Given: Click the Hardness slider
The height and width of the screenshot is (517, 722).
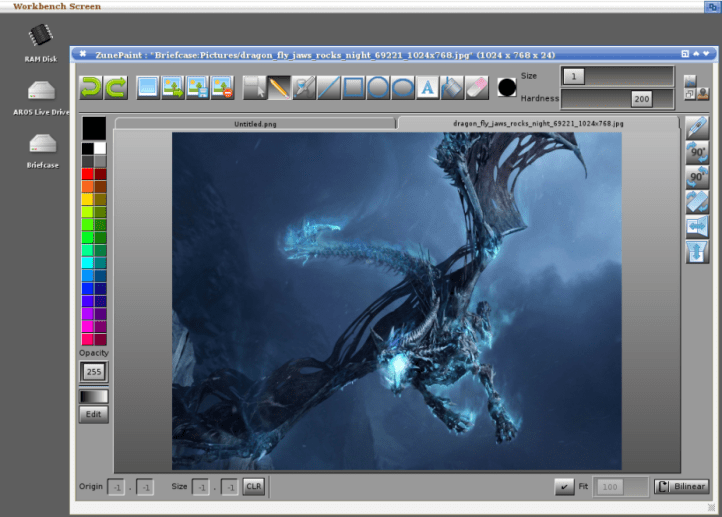Looking at the screenshot, I should 617,99.
